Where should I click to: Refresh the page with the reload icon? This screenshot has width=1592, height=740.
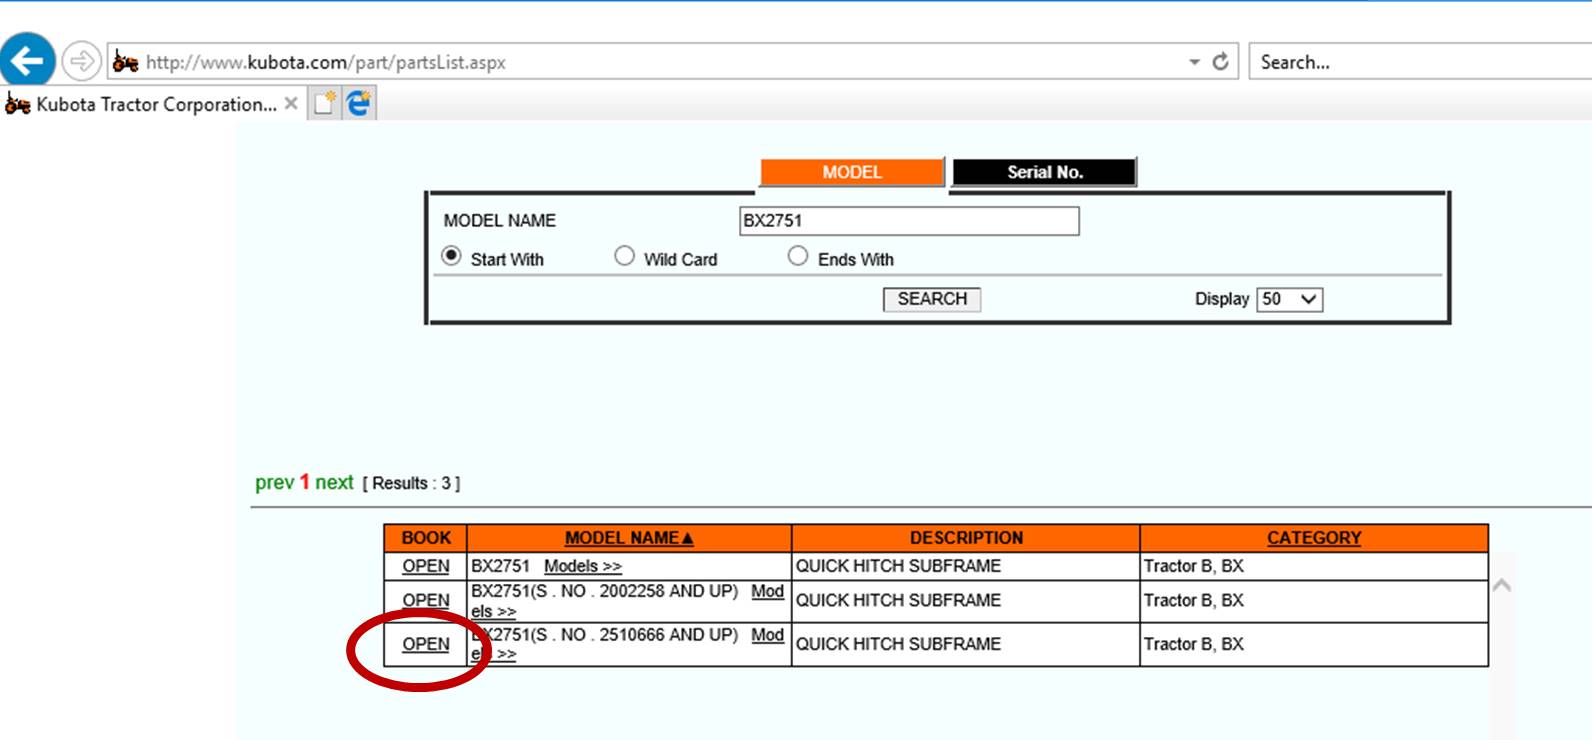1220,62
